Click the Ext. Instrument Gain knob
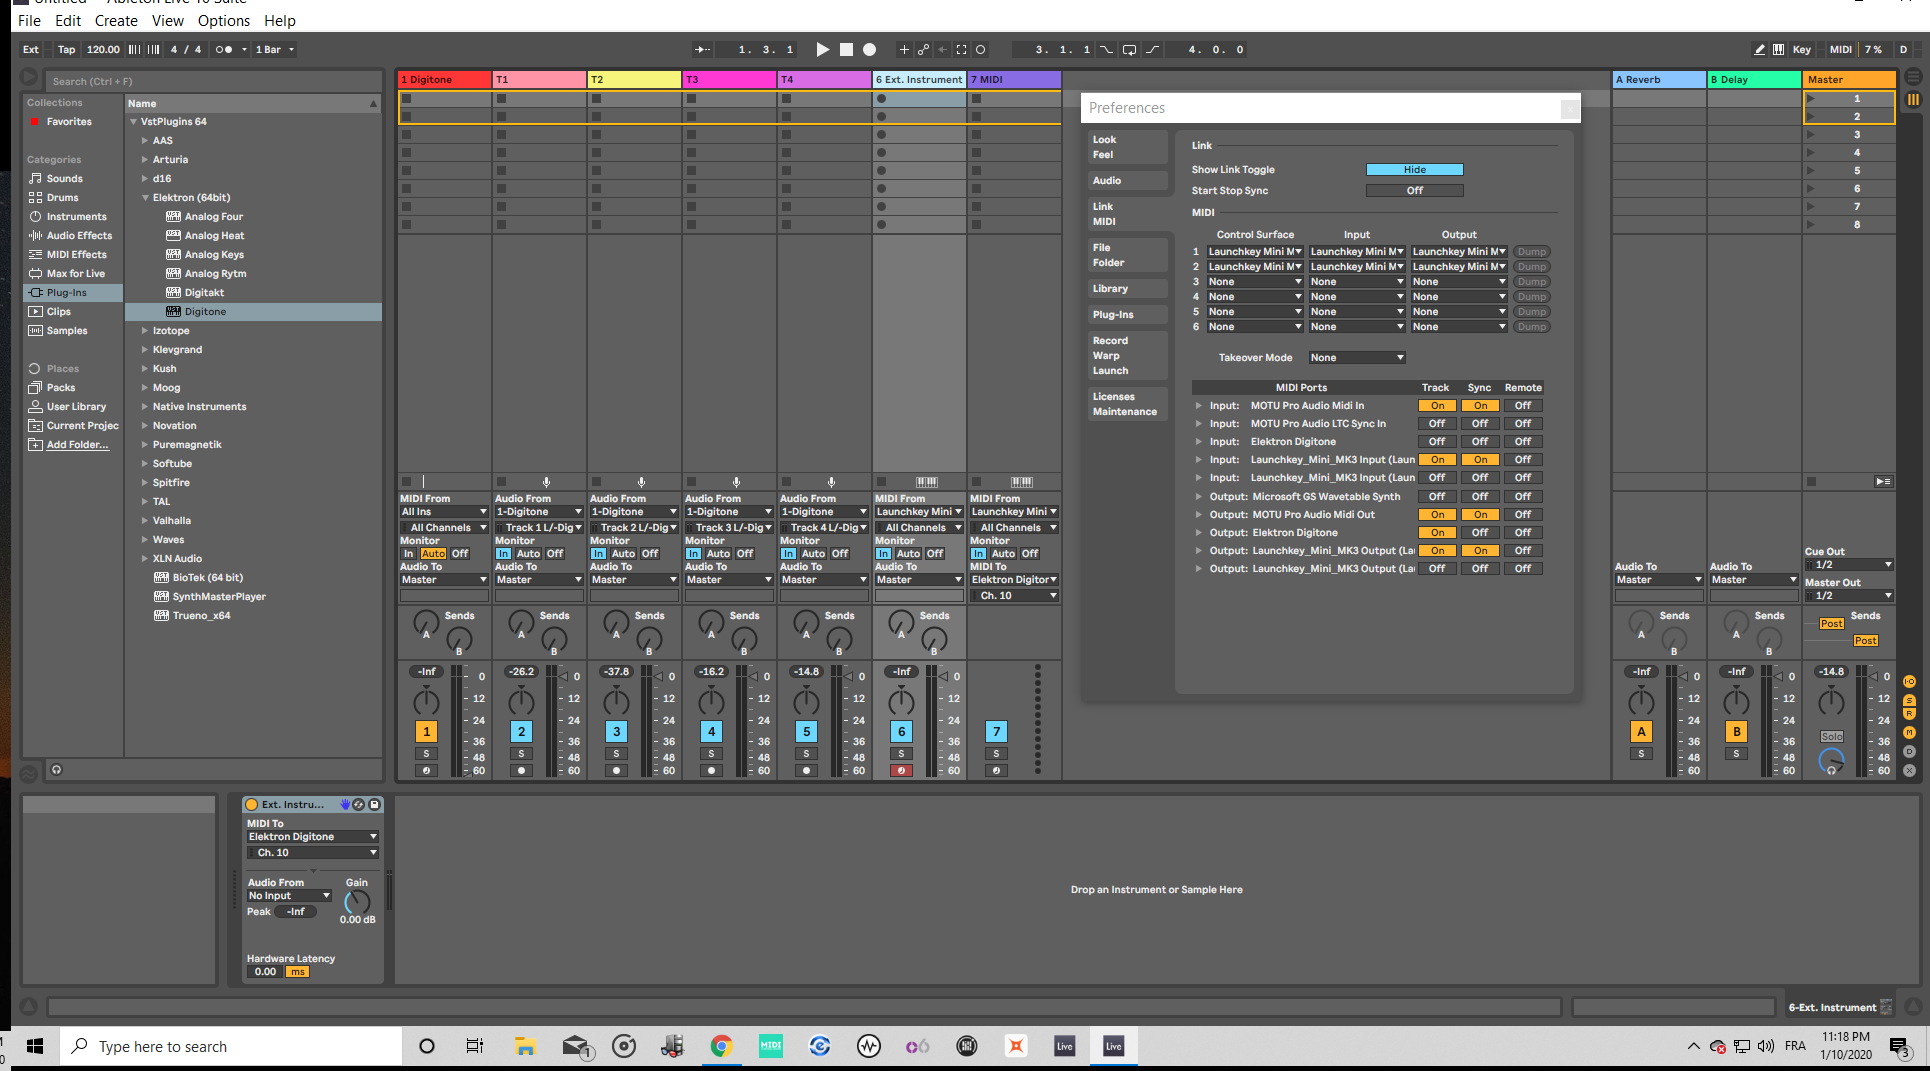1930x1071 pixels. click(357, 902)
